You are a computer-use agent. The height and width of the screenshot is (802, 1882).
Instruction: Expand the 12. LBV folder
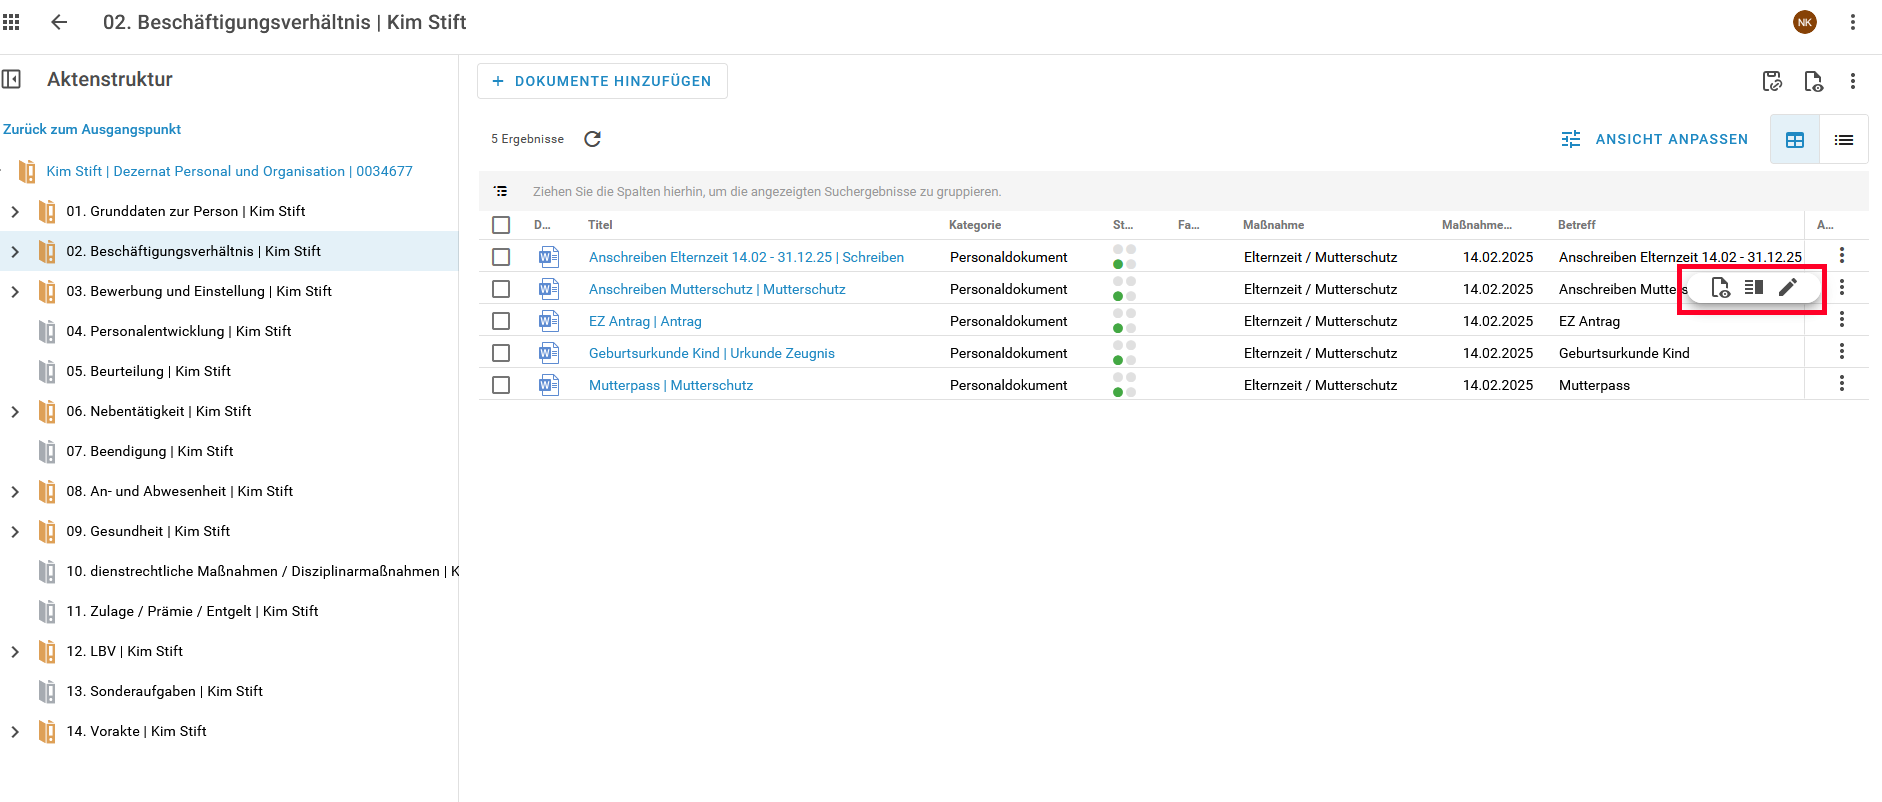pos(15,652)
